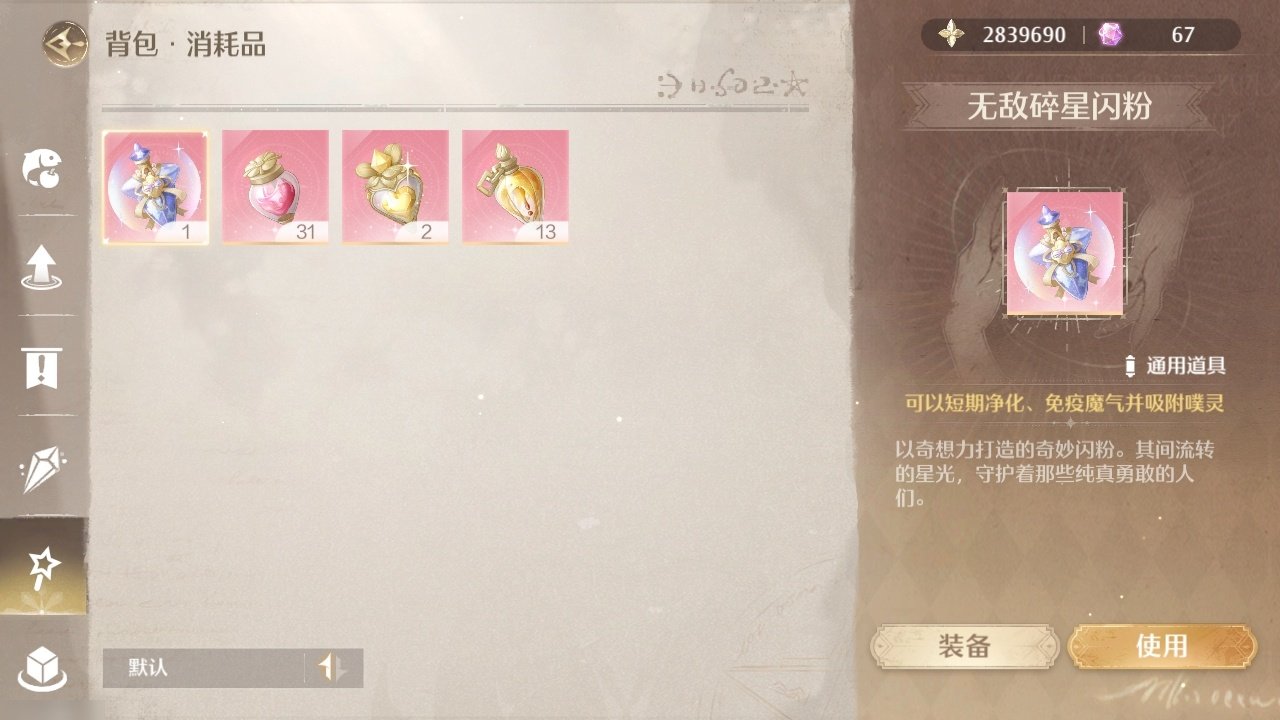The width and height of the screenshot is (1280, 720).
Task: Open the crystal shard materials tab
Action: click(x=42, y=468)
